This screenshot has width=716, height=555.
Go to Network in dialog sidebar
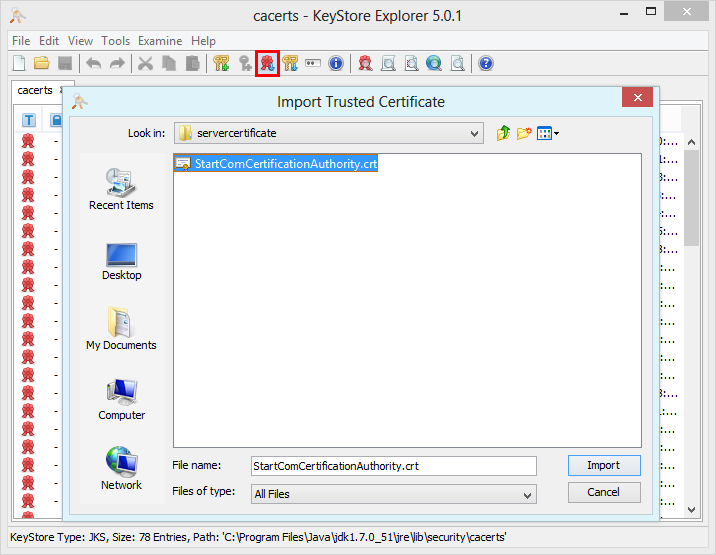(121, 469)
